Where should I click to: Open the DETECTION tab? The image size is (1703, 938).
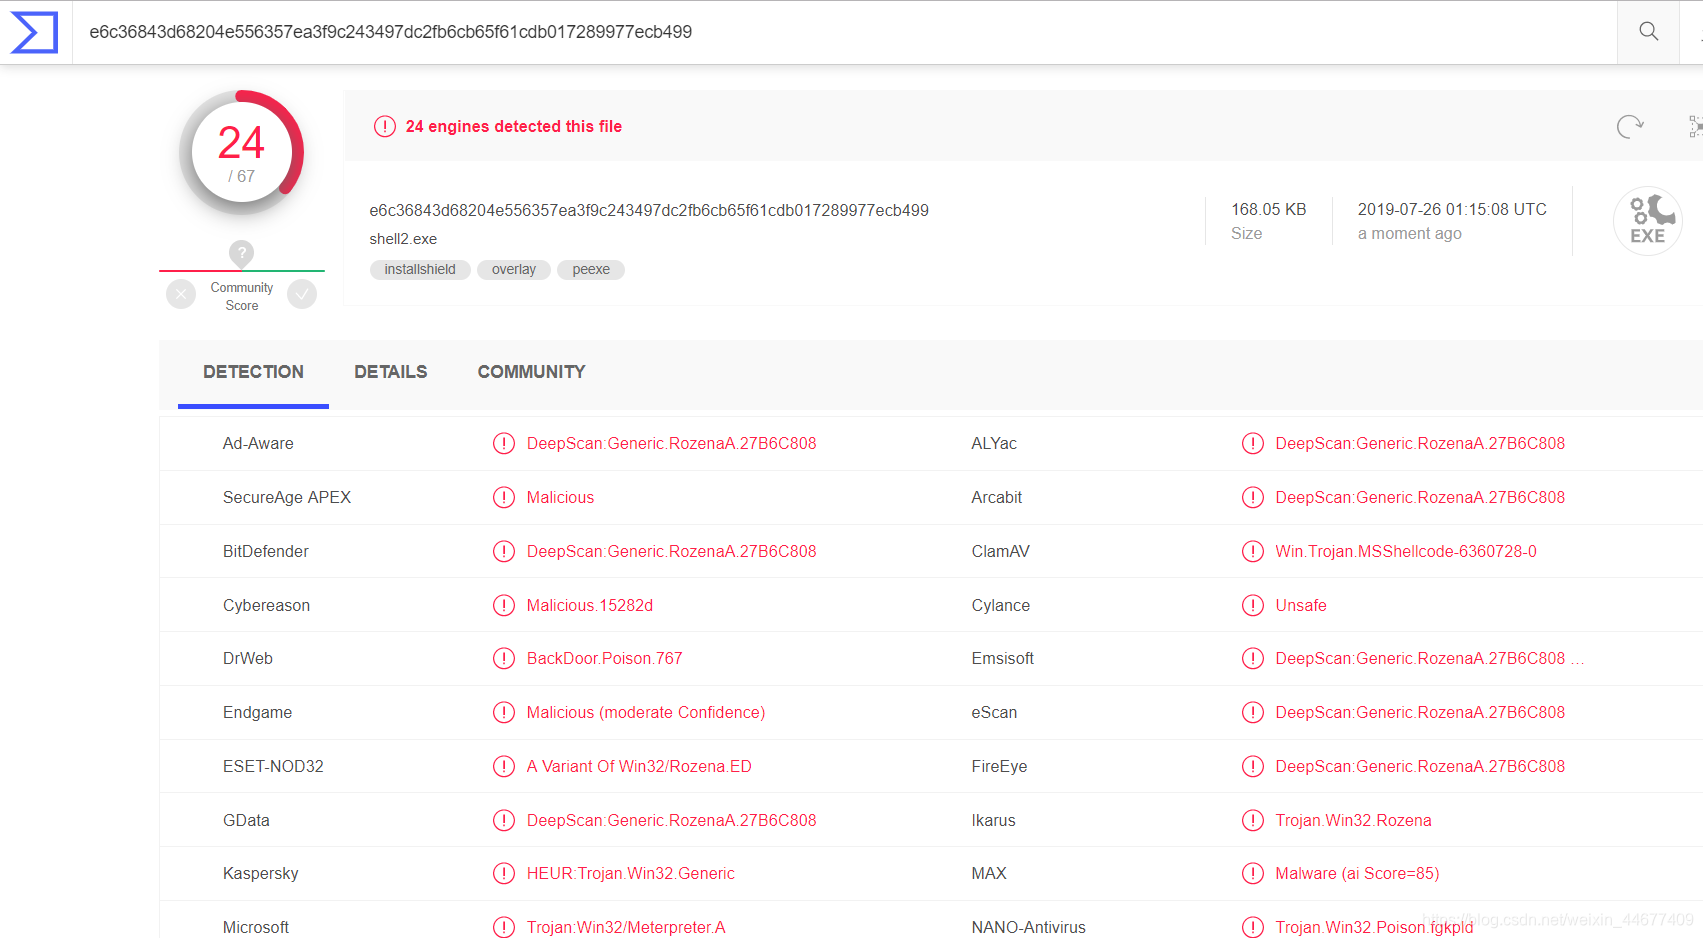pos(253,372)
